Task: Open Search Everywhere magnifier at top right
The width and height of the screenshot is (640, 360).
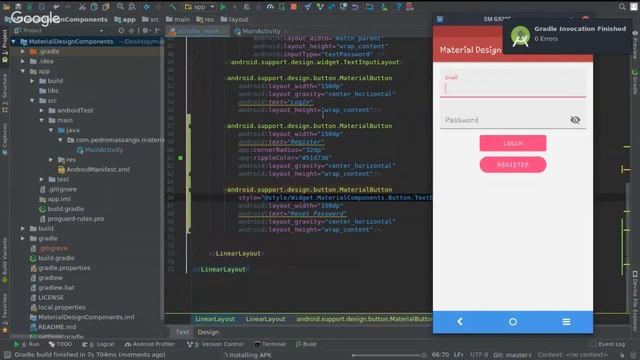Action: click(x=622, y=7)
